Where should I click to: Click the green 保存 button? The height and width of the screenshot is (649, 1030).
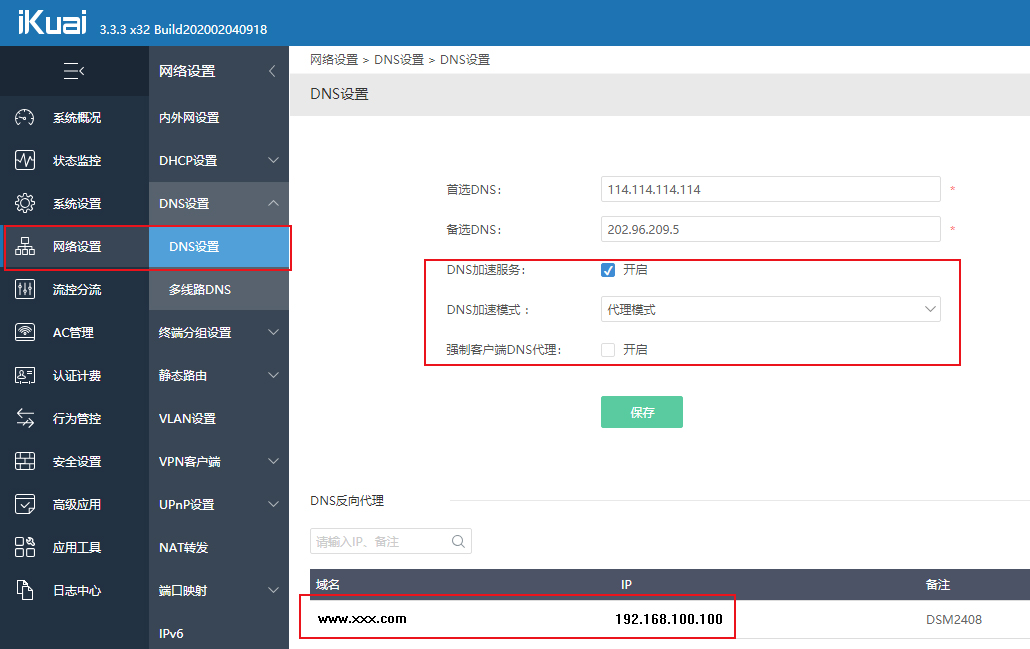click(642, 412)
